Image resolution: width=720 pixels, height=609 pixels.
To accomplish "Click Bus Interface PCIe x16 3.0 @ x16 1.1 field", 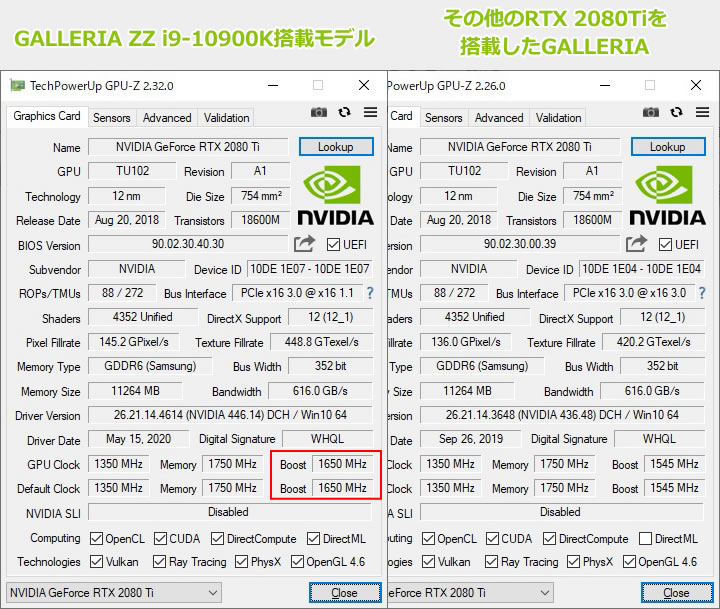I will [x=297, y=293].
